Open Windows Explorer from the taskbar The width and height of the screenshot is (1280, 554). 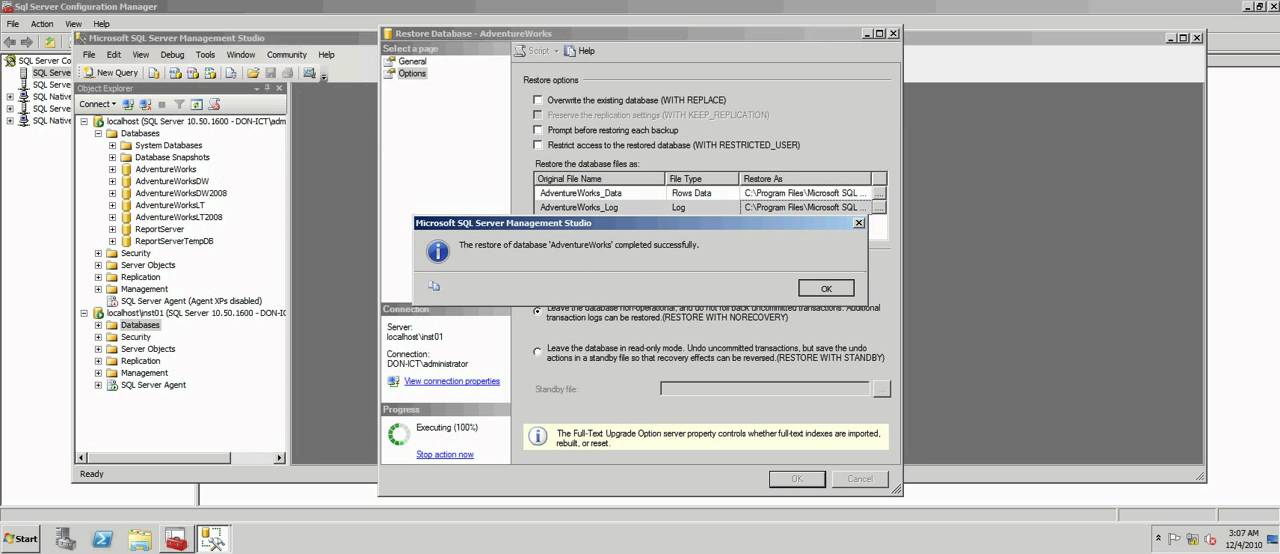(140, 539)
